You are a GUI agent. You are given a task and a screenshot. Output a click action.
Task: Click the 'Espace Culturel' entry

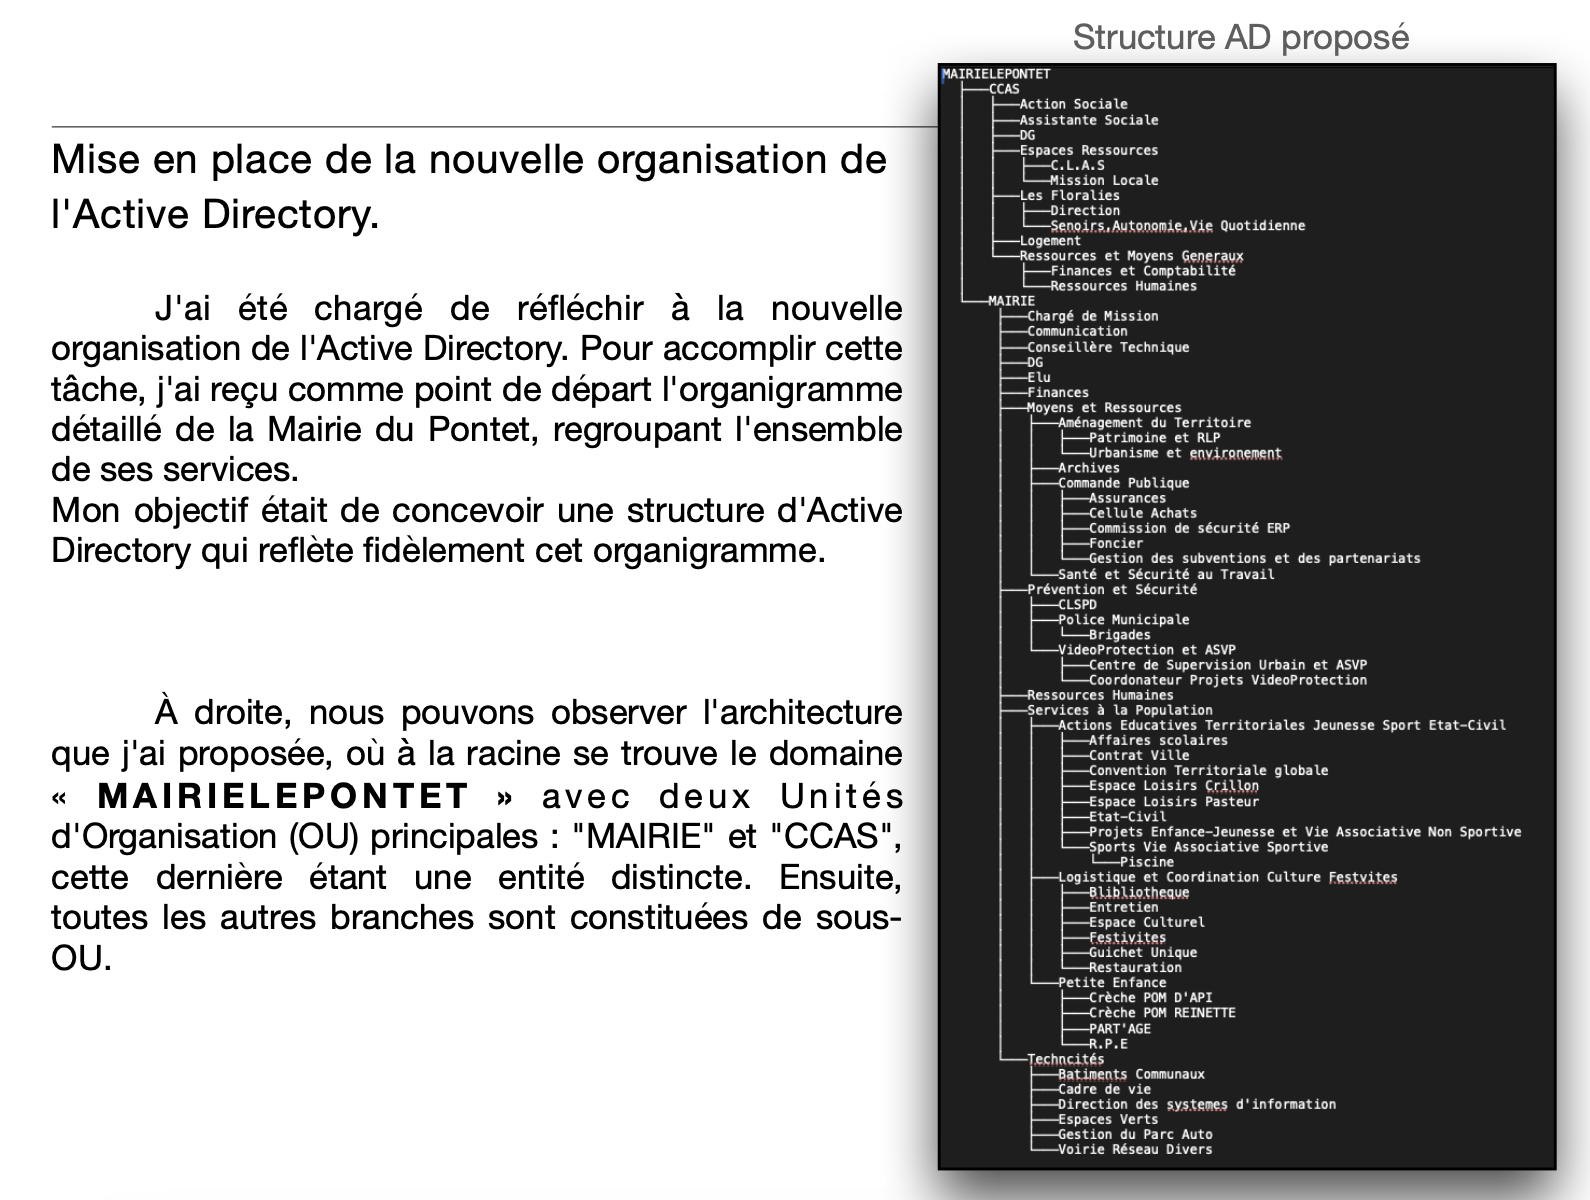(x=1147, y=923)
